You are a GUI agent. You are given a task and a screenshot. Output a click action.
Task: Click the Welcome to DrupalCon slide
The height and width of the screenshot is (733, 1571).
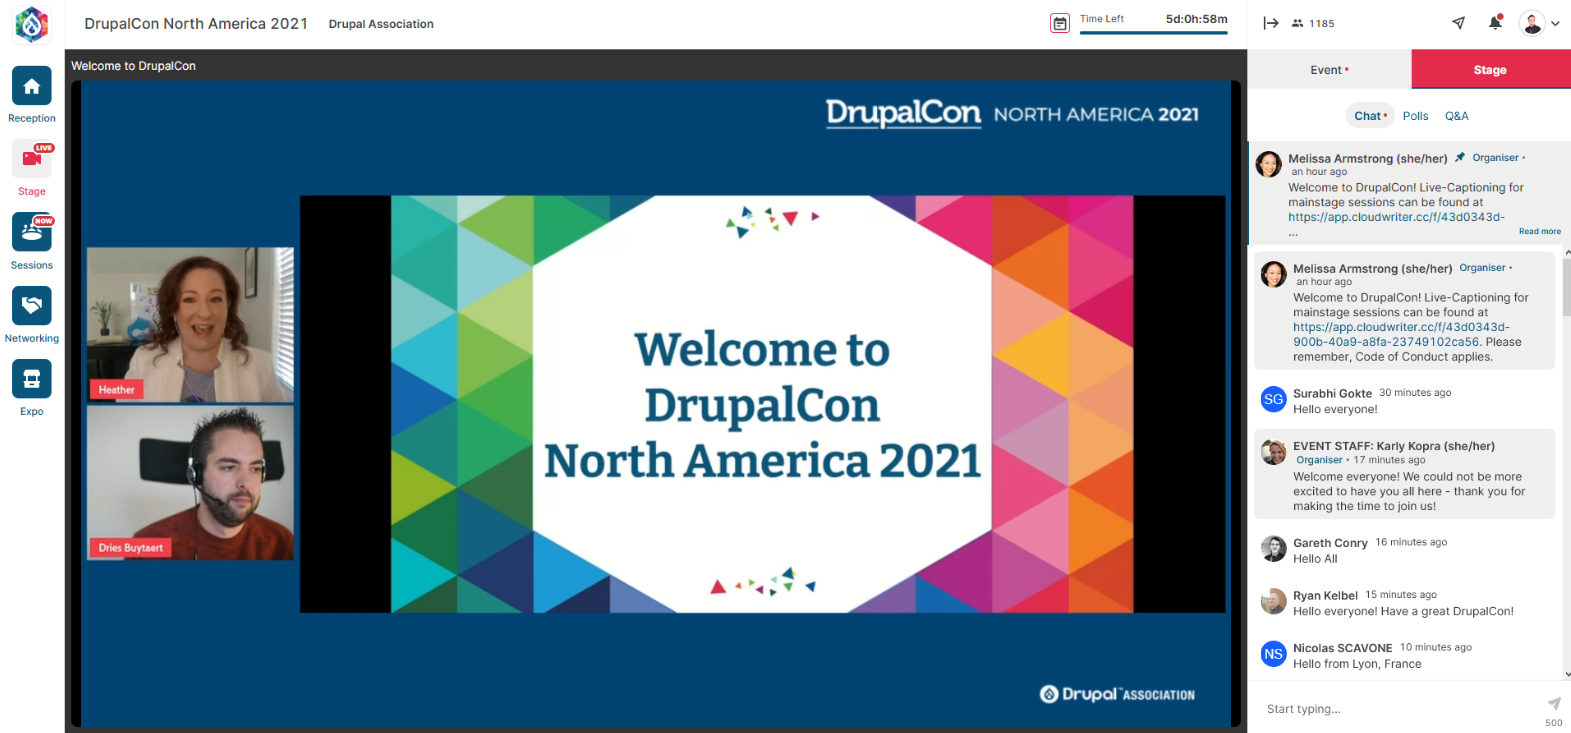point(762,404)
